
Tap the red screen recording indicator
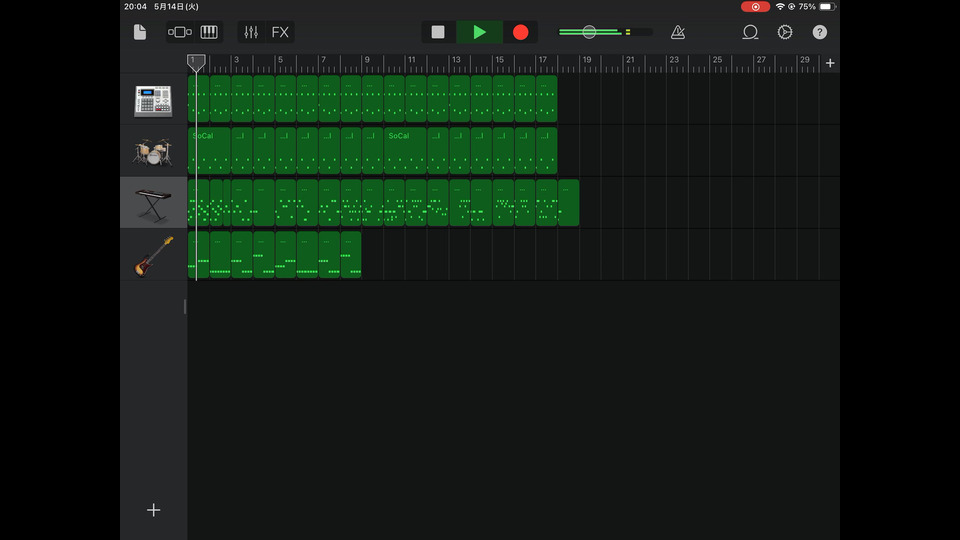(755, 7)
